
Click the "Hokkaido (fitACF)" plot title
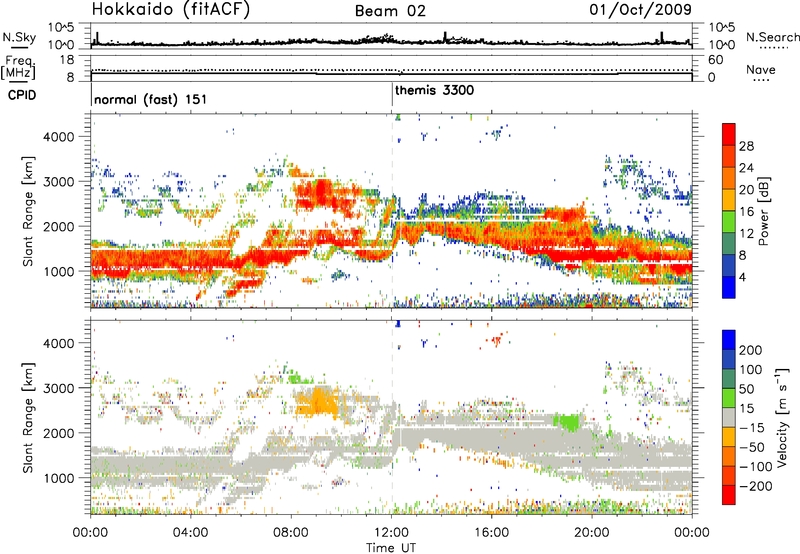click(171, 10)
